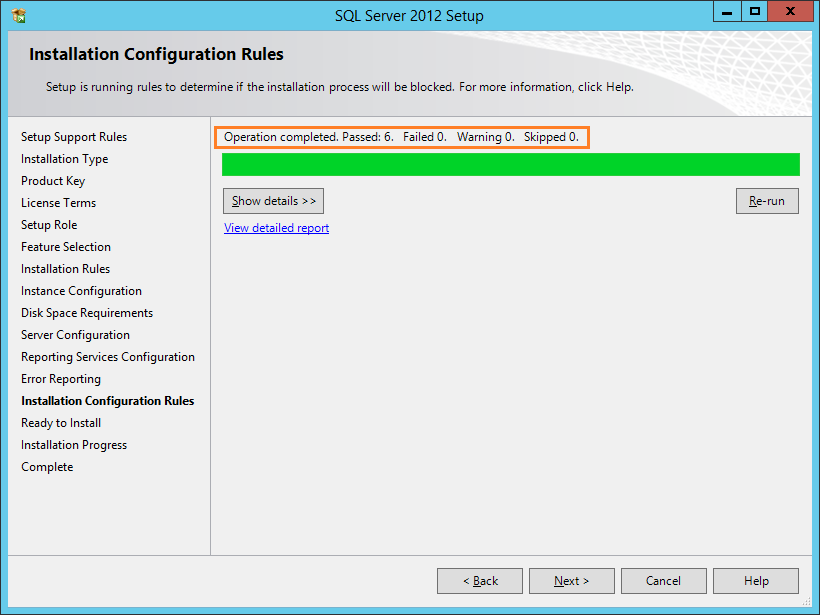The height and width of the screenshot is (615, 820).
Task: Select Disk Space Requirements step
Action: click(x=86, y=313)
